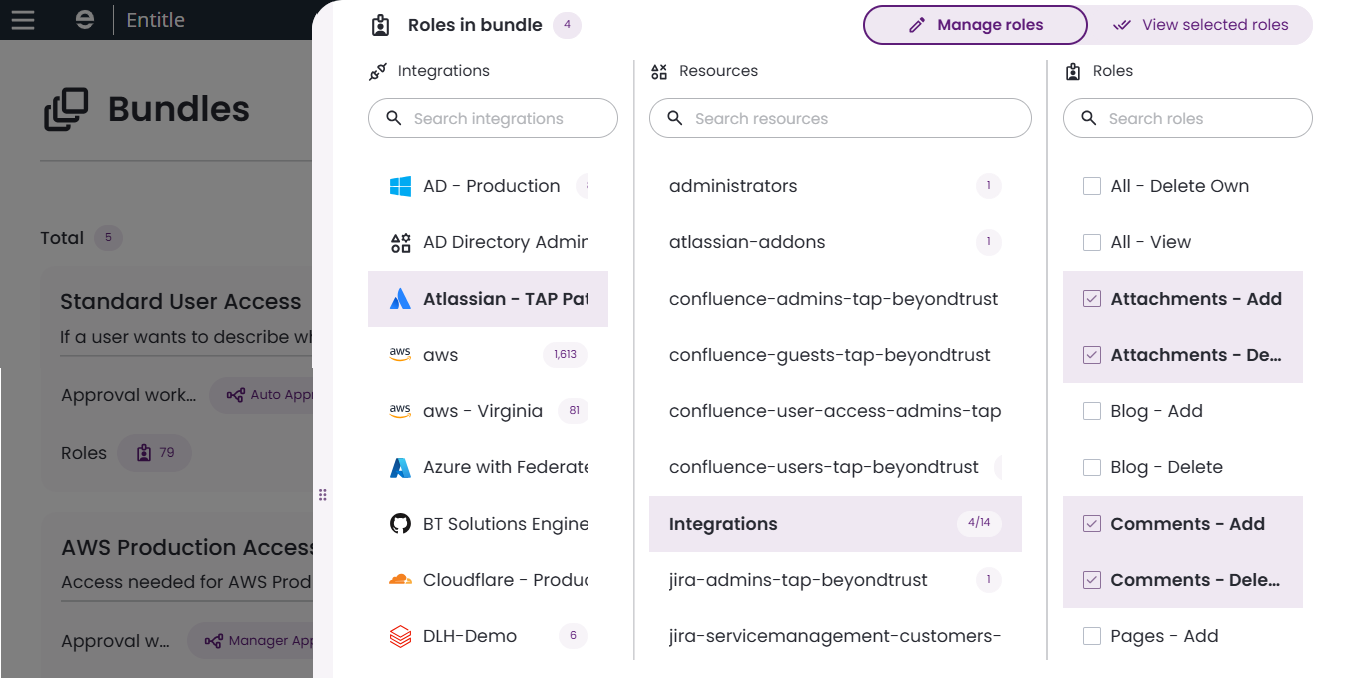Open the navigation hamburger menu
This screenshot has height=678, width=1358.
coord(23,20)
